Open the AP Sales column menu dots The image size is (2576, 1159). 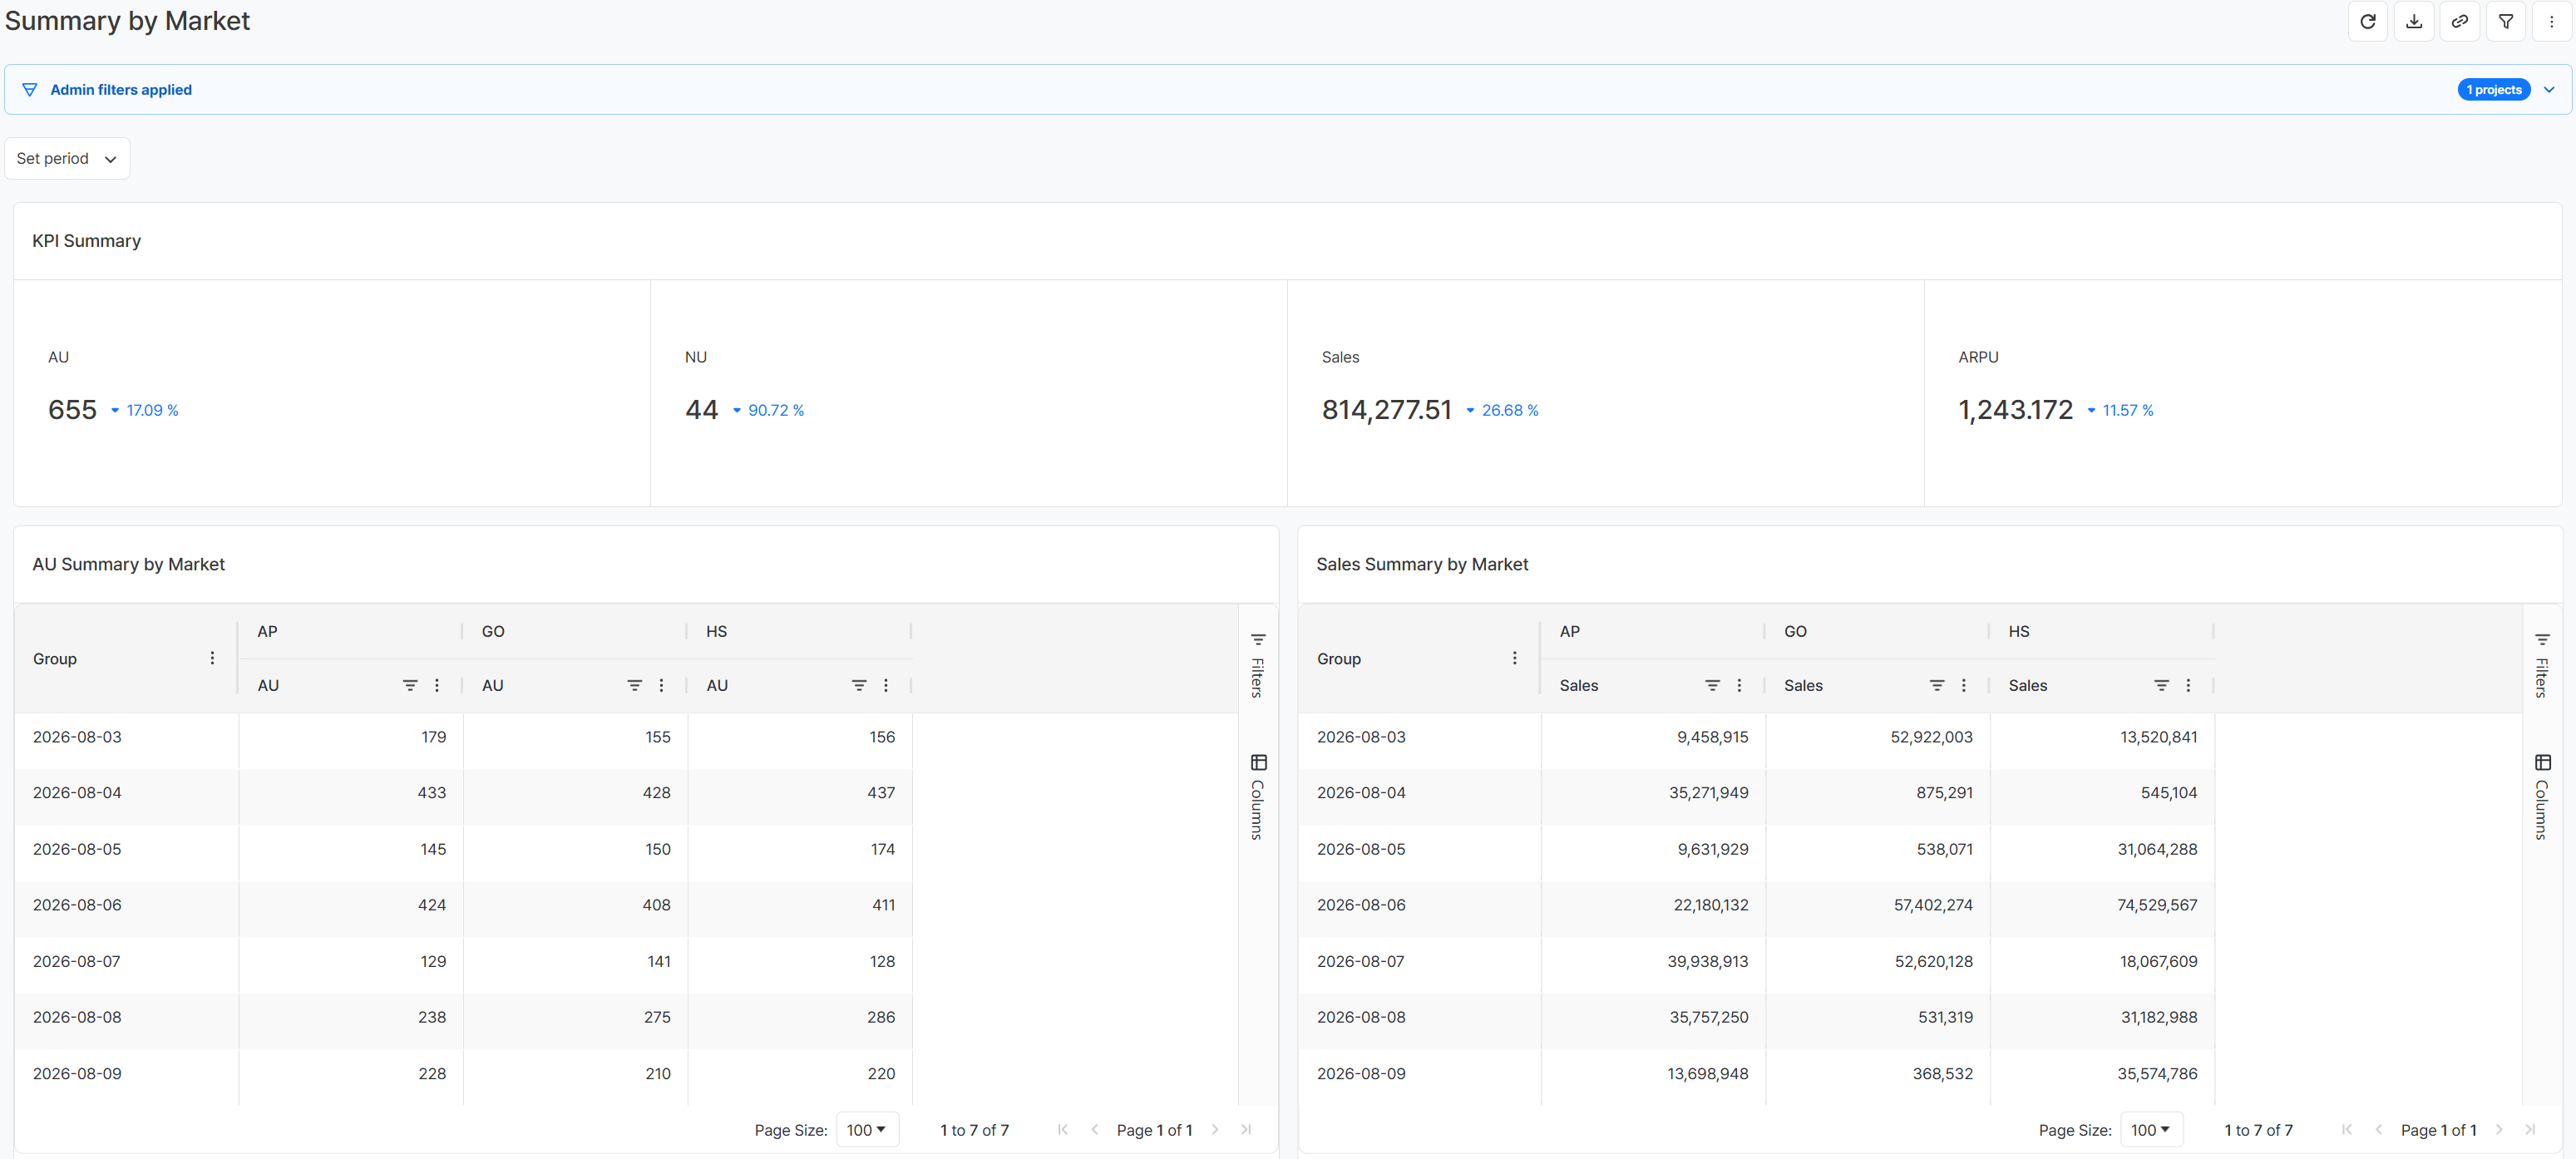pyautogui.click(x=1739, y=685)
